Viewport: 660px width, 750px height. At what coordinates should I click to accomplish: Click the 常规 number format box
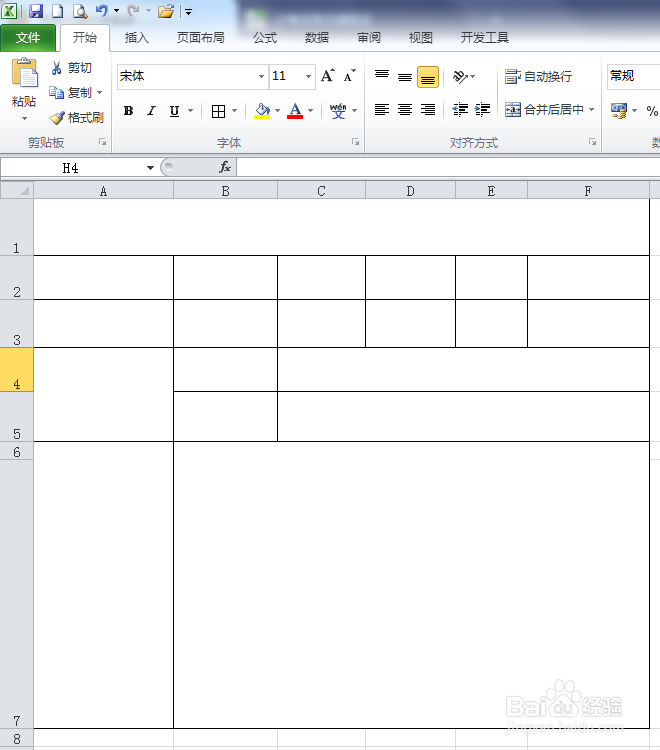[634, 76]
